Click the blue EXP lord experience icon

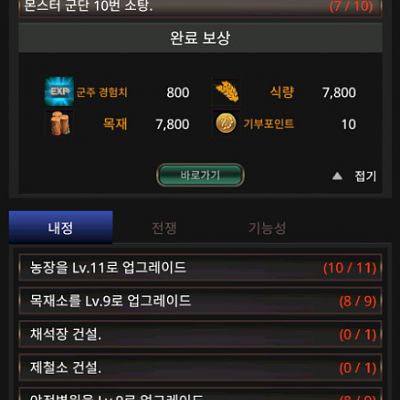coord(59,91)
